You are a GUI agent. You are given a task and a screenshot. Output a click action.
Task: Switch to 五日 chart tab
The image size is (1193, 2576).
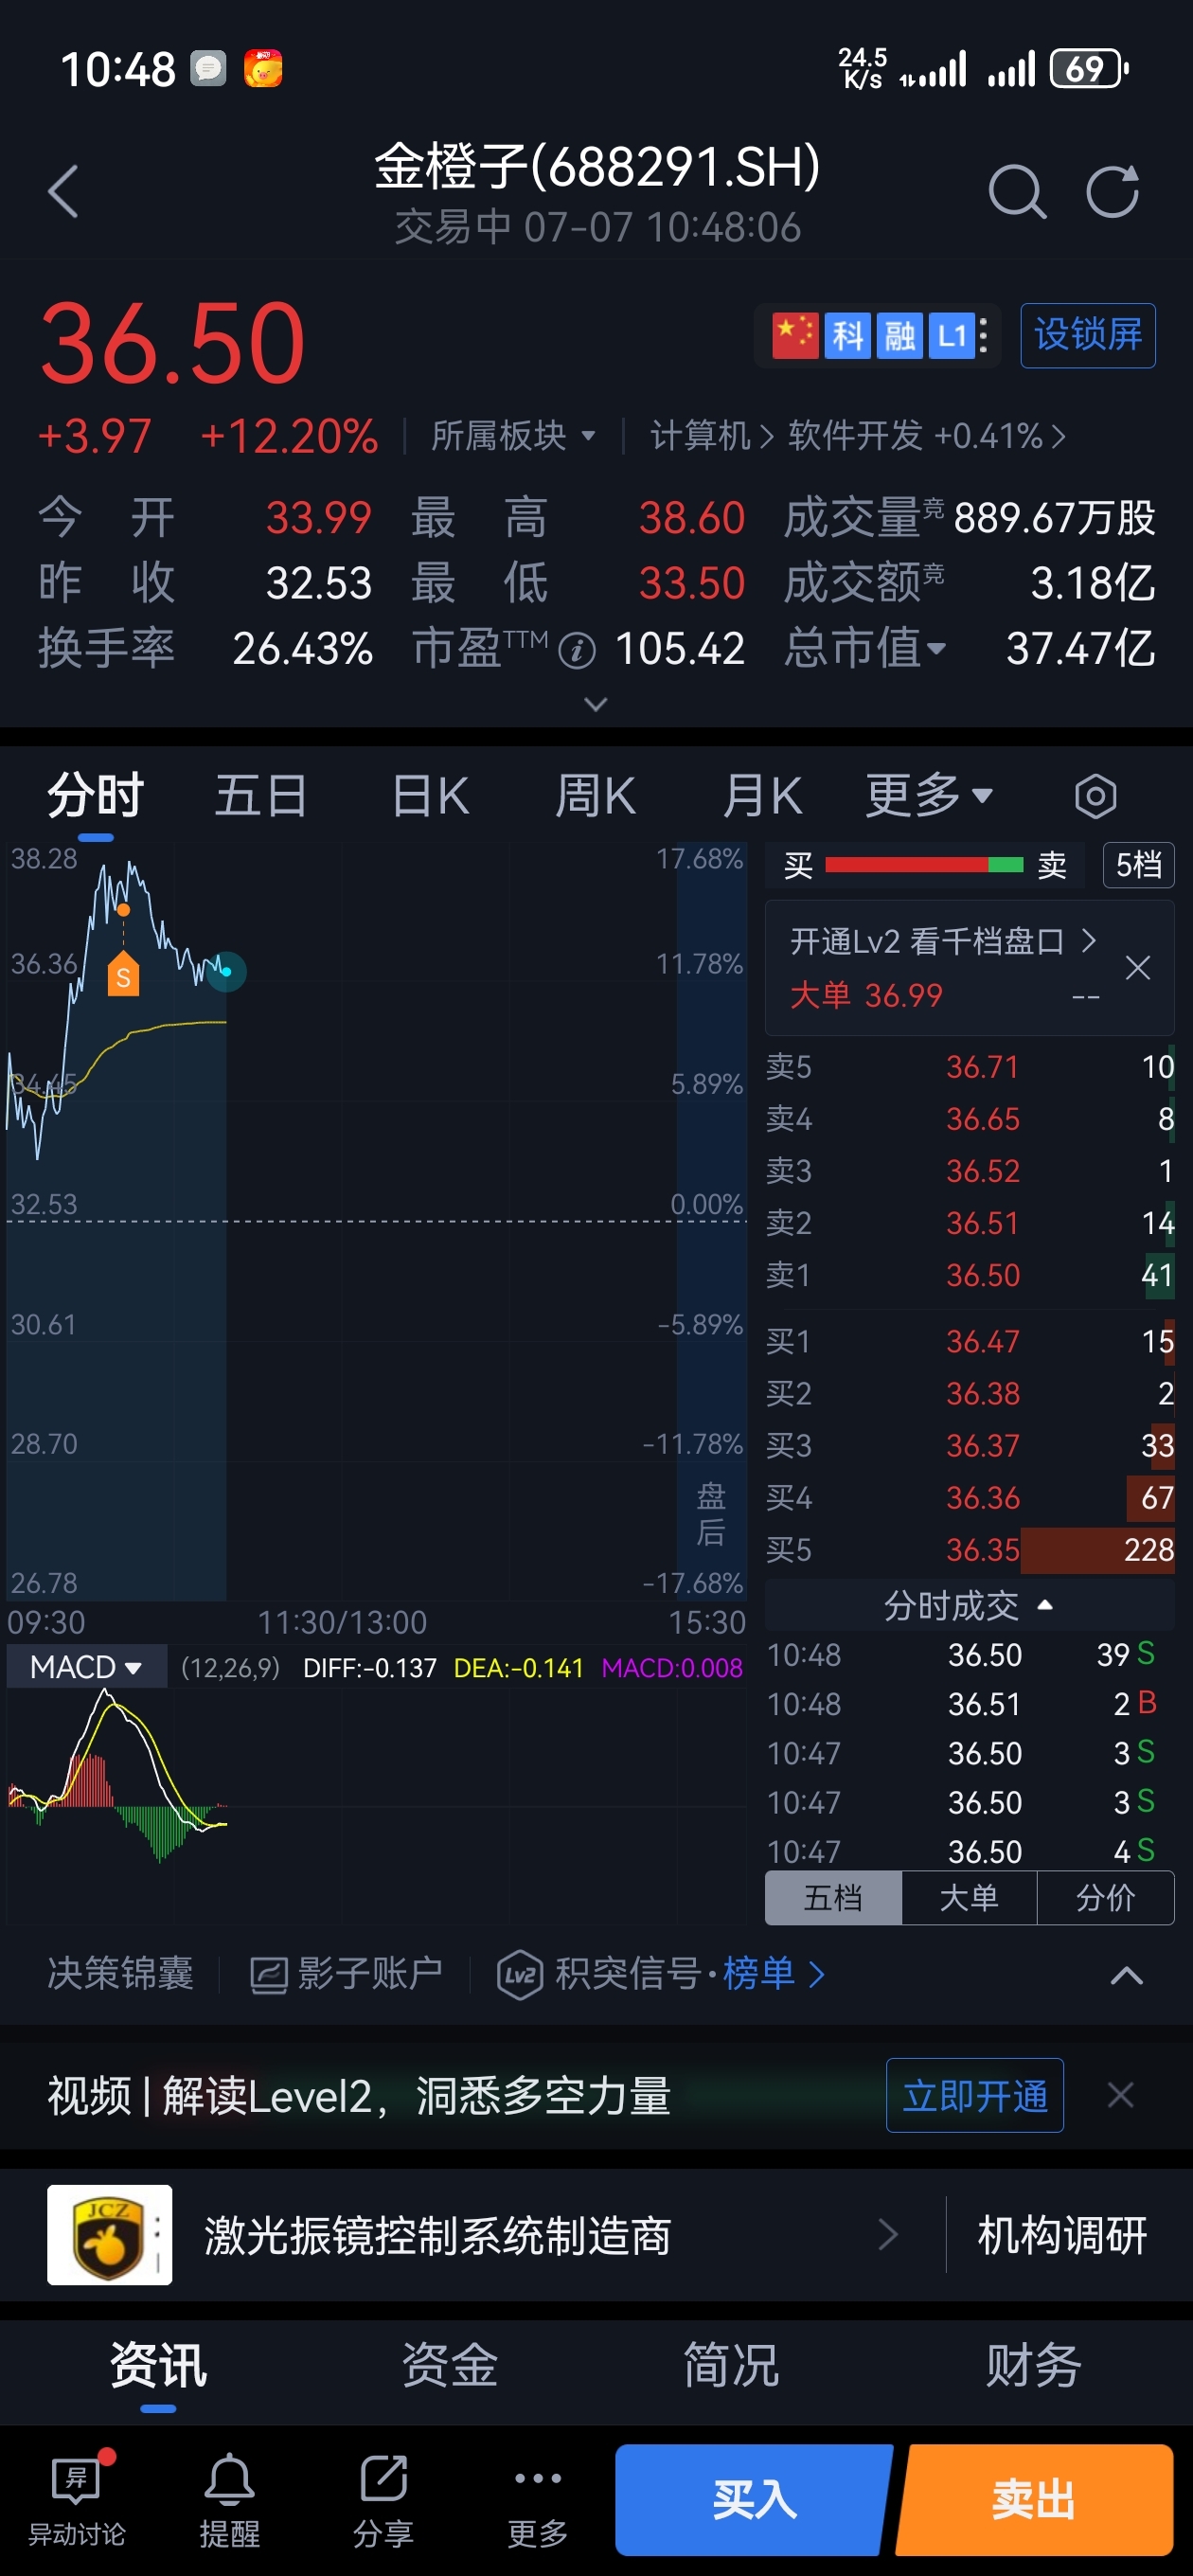pyautogui.click(x=261, y=797)
